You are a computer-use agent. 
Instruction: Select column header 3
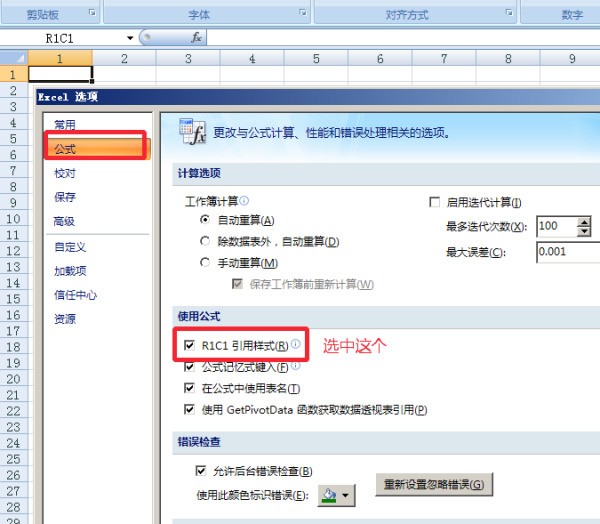[x=188, y=58]
